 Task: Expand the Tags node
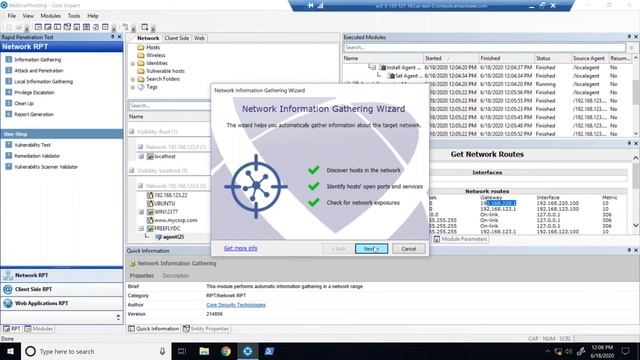click(x=133, y=87)
